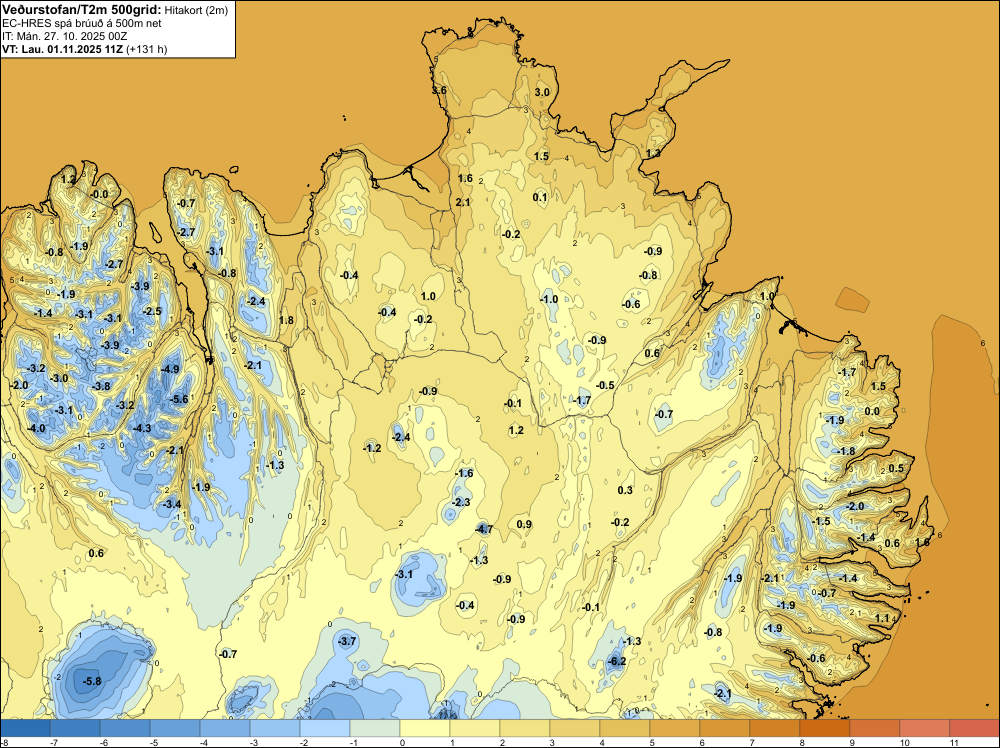Click the 0.3 temperature label

coord(625,490)
